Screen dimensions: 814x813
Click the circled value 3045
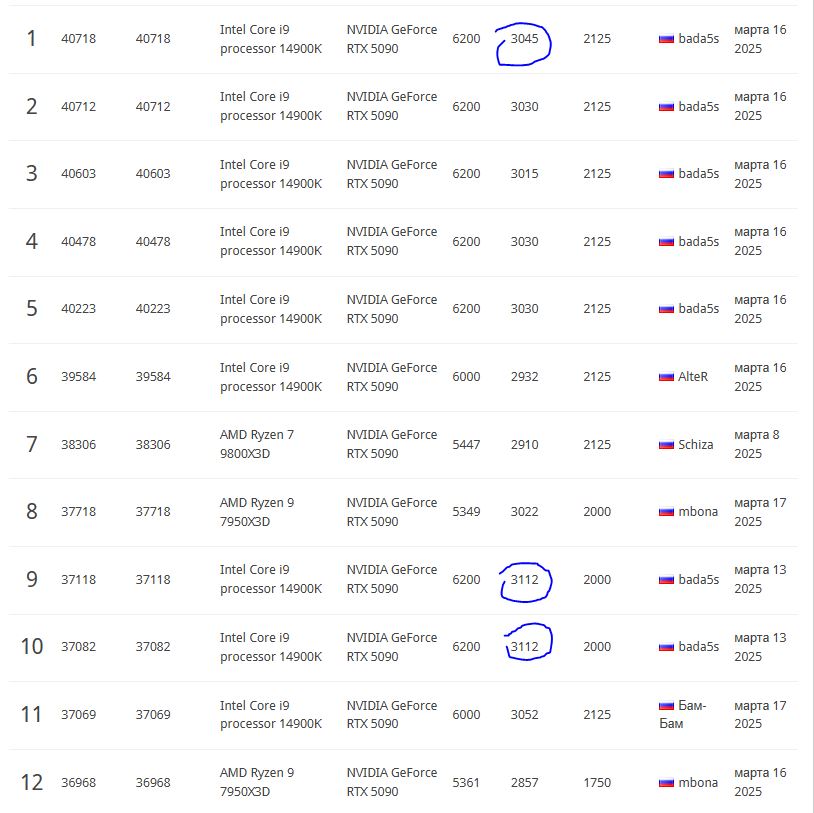[524, 39]
